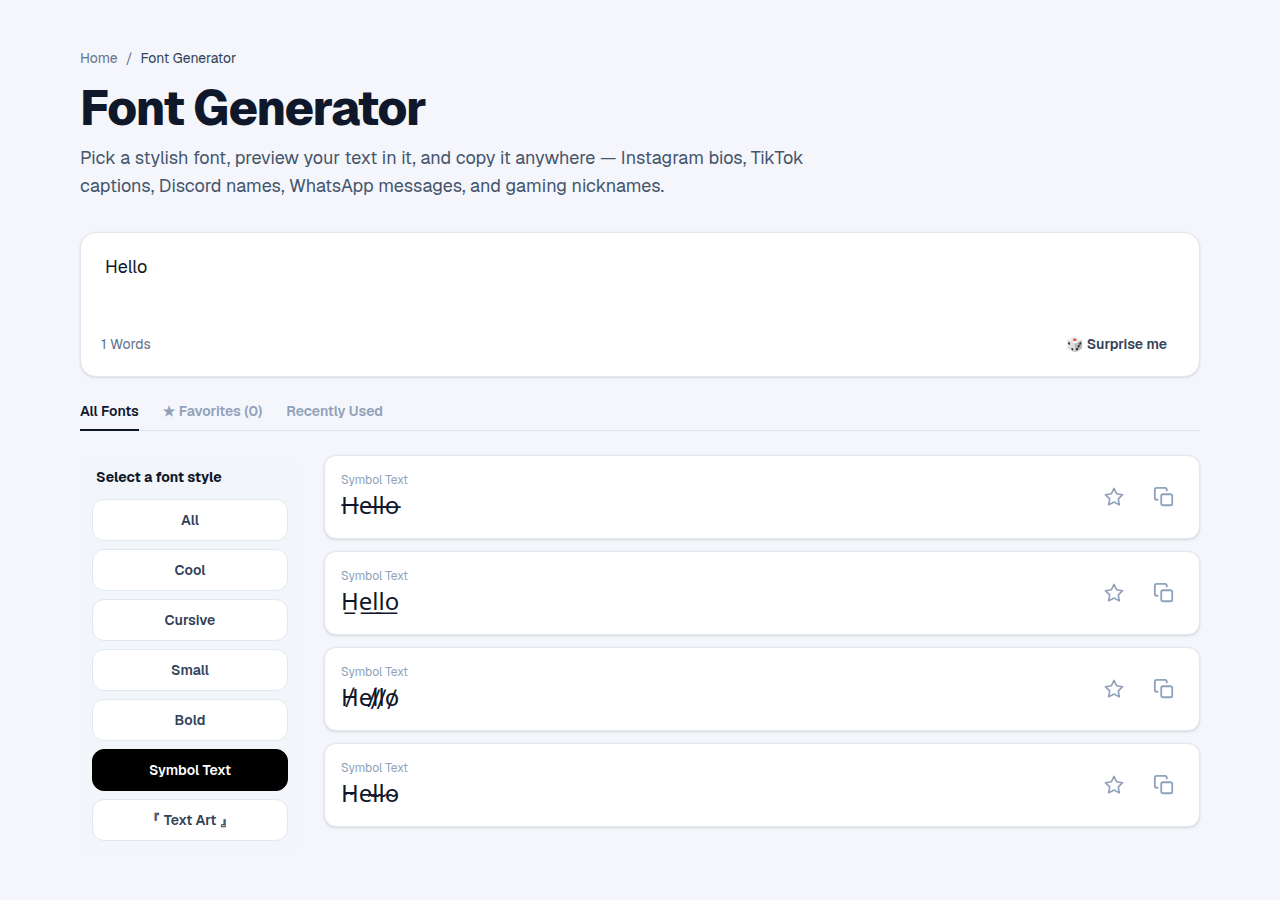Viewport: 1280px width, 900px height.
Task: Star the slashed Hello symbol font
Action: click(x=1114, y=689)
